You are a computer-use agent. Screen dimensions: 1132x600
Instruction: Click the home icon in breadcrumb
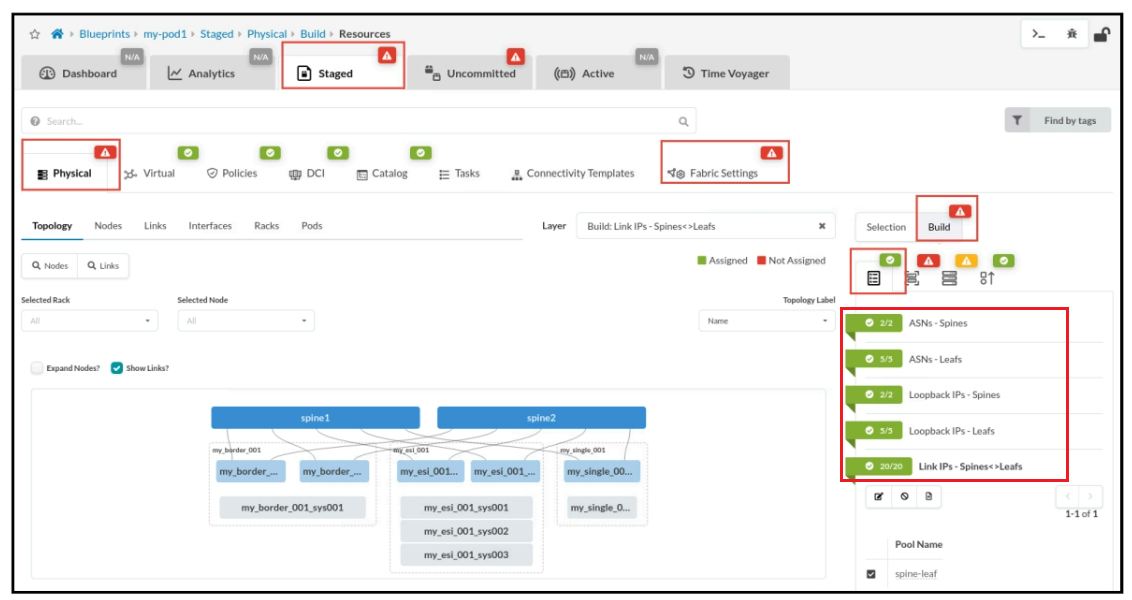[57, 34]
